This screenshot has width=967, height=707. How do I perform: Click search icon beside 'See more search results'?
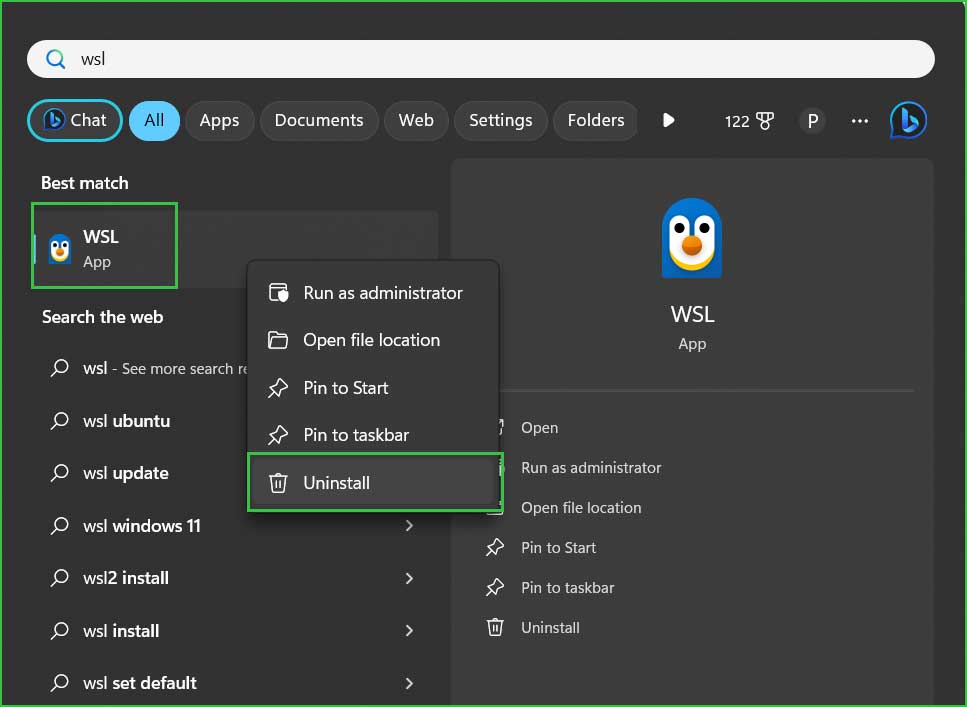pos(59,368)
